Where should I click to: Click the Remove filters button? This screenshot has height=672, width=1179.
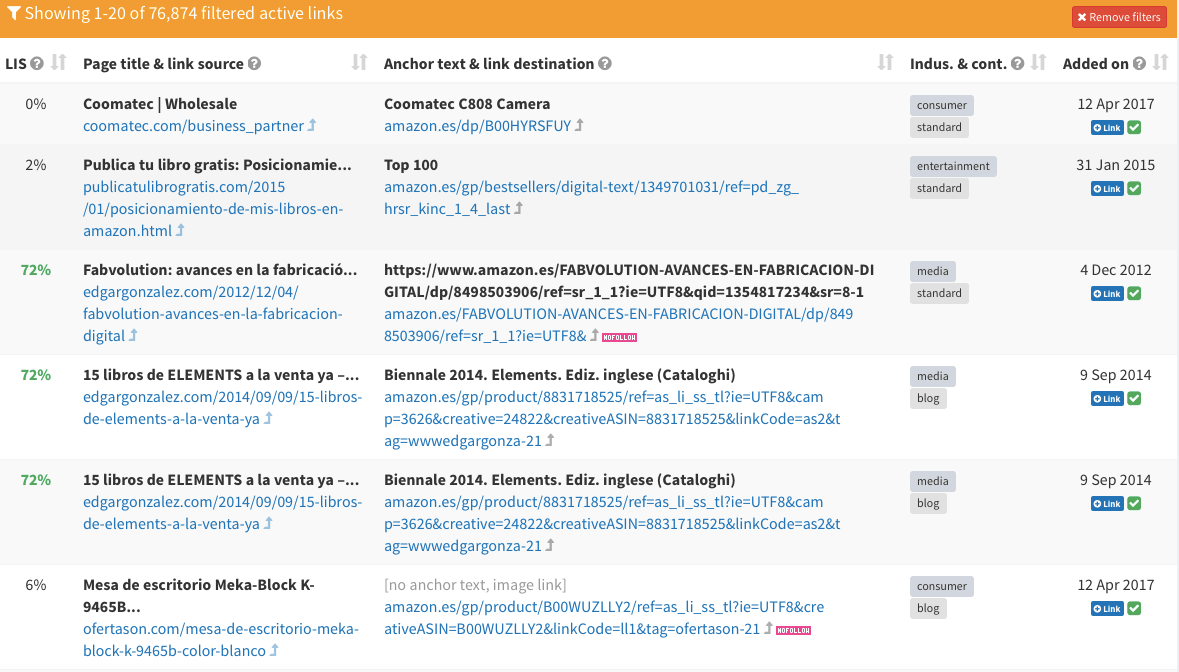tap(1119, 17)
